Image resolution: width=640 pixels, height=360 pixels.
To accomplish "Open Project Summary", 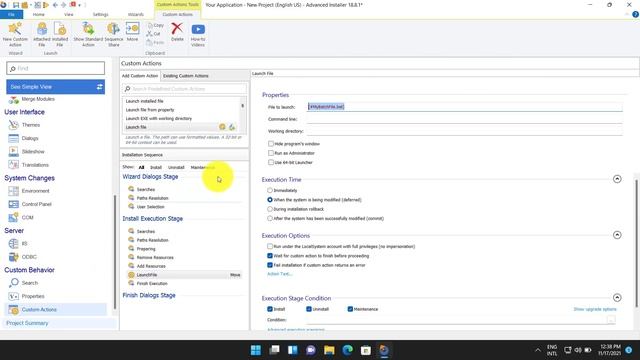I will 27,323.
